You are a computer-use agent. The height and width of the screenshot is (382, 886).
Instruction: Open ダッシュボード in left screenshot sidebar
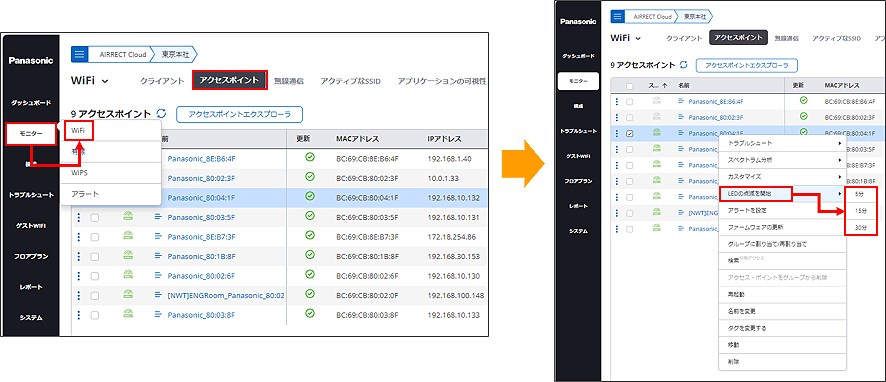(31, 103)
